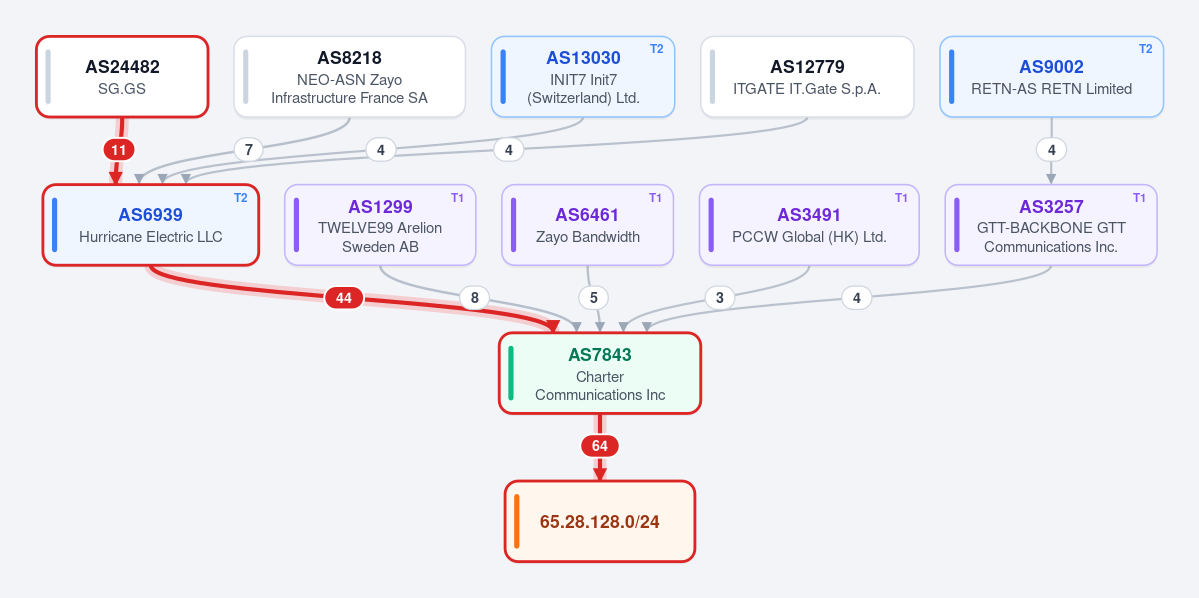The image size is (1199, 598).
Task: Click the 65.28.128.0/24 prefix node
Action: click(600, 522)
